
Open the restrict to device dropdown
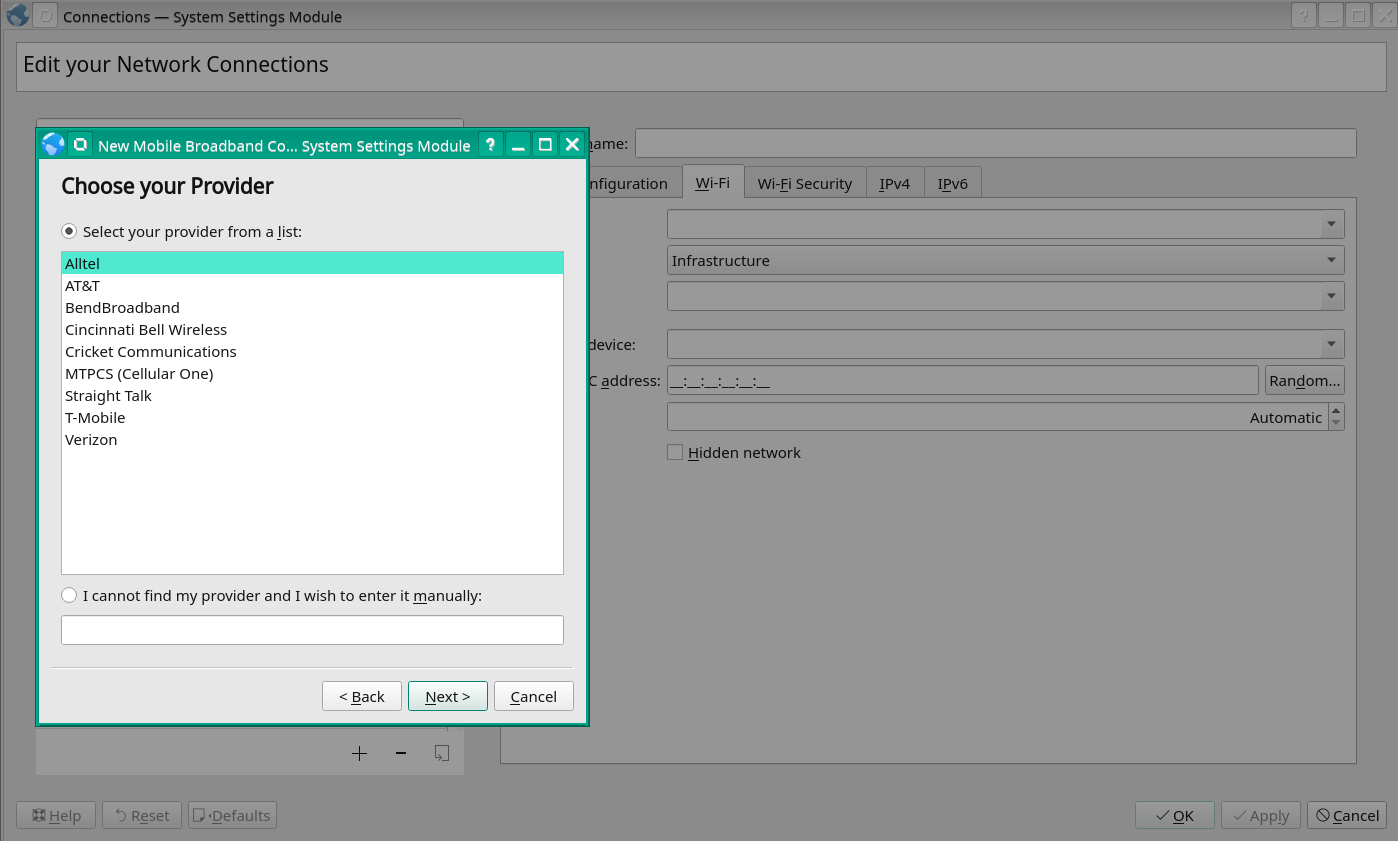1005,344
